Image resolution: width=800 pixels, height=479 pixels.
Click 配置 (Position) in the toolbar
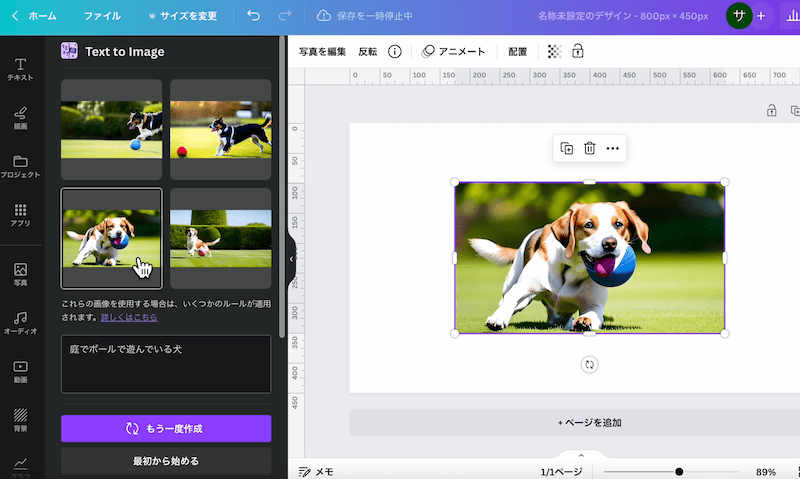(x=517, y=52)
